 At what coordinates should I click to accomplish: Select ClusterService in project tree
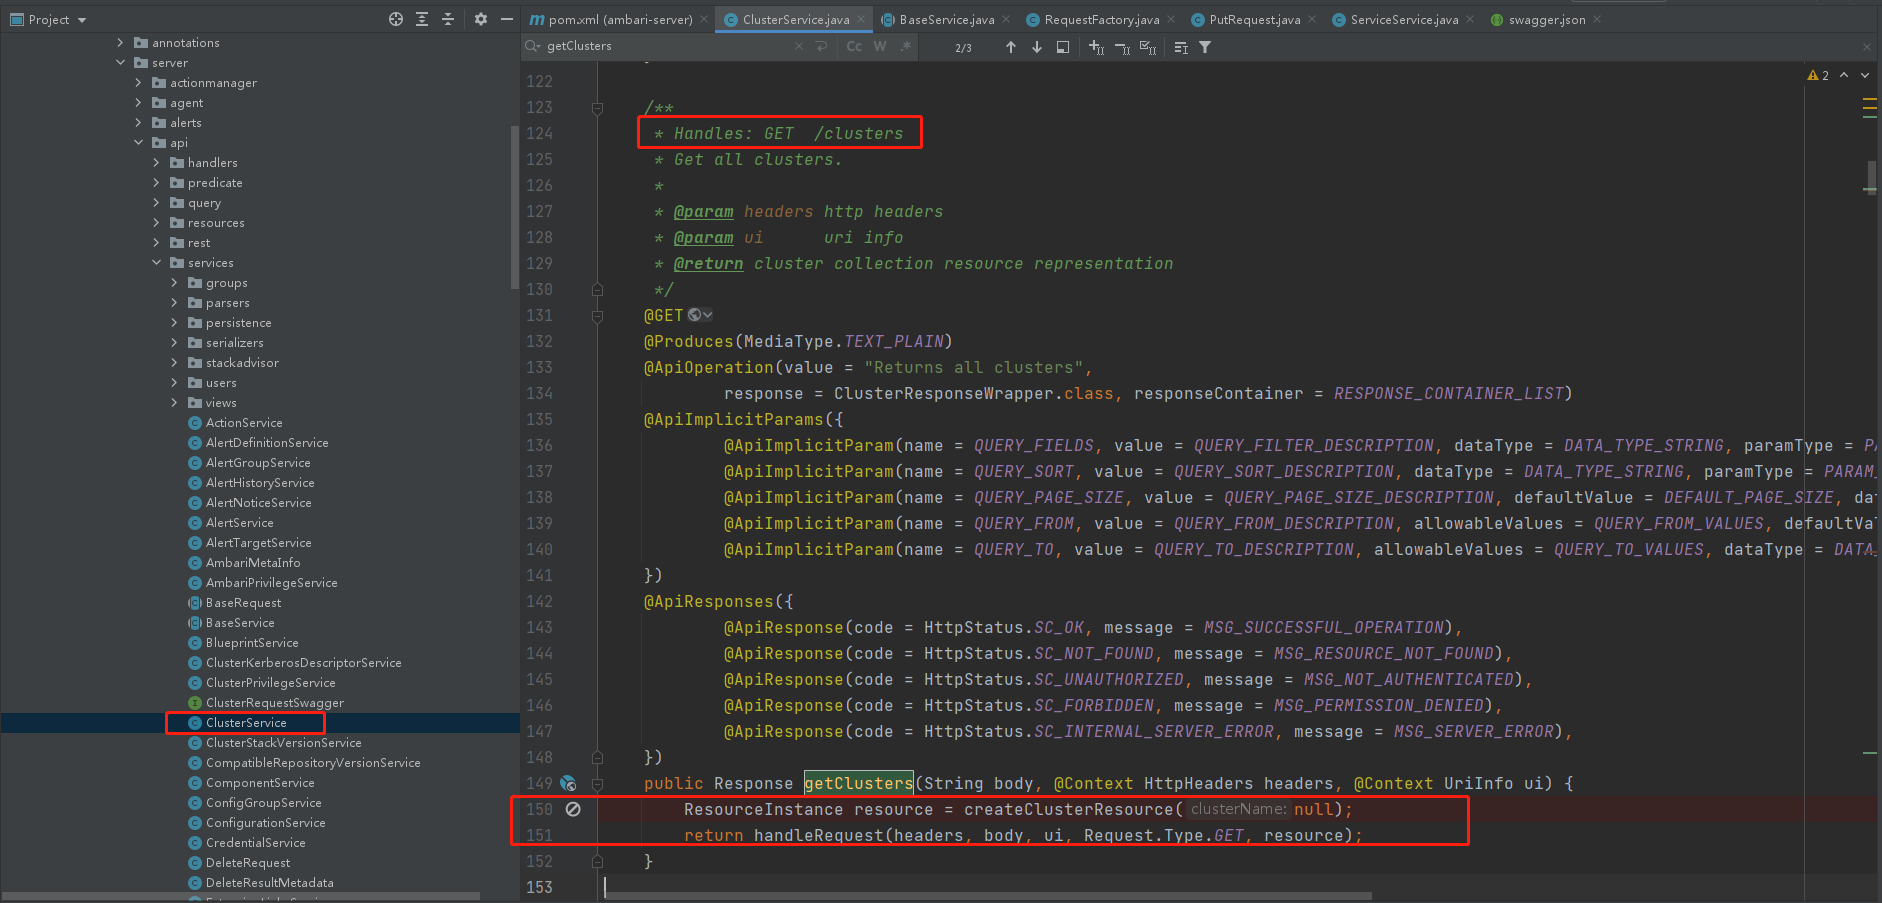[x=246, y=722]
